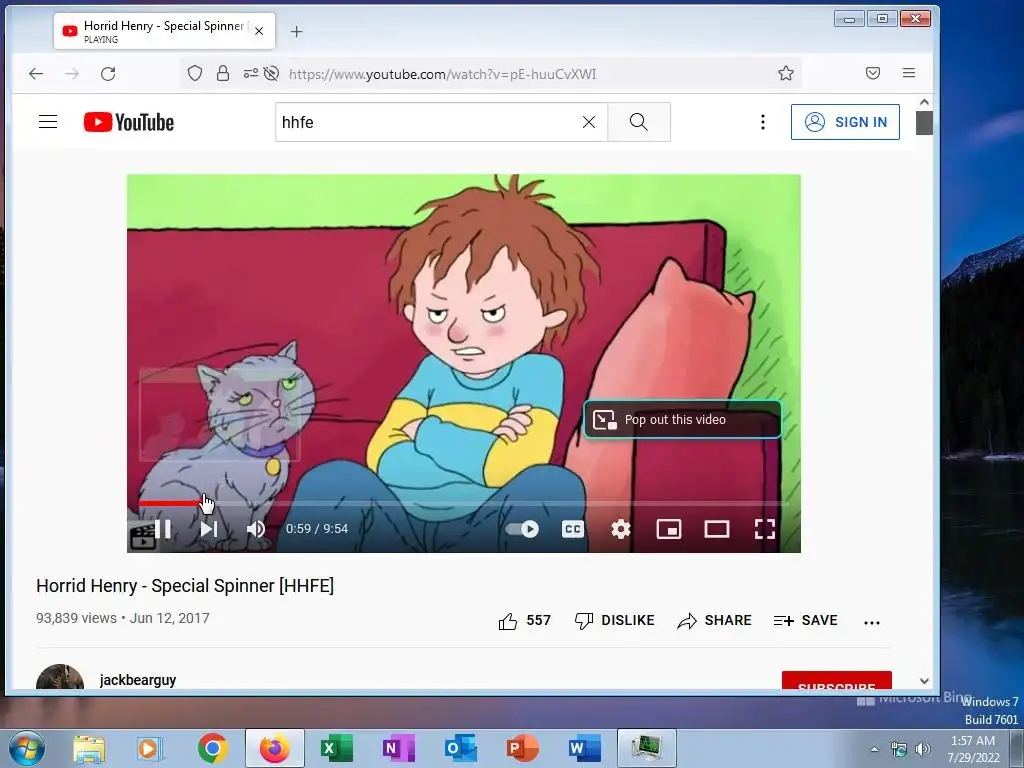
Task: Open Excel from the taskbar
Action: click(336, 748)
